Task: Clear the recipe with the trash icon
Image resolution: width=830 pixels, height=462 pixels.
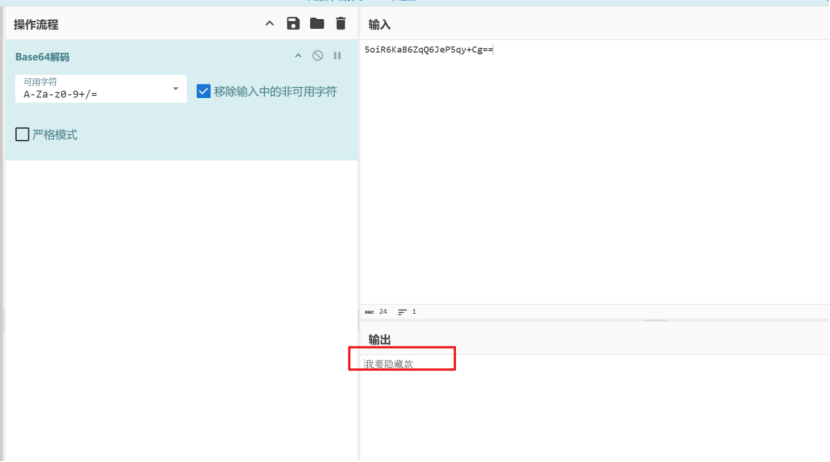Action: coord(341,24)
